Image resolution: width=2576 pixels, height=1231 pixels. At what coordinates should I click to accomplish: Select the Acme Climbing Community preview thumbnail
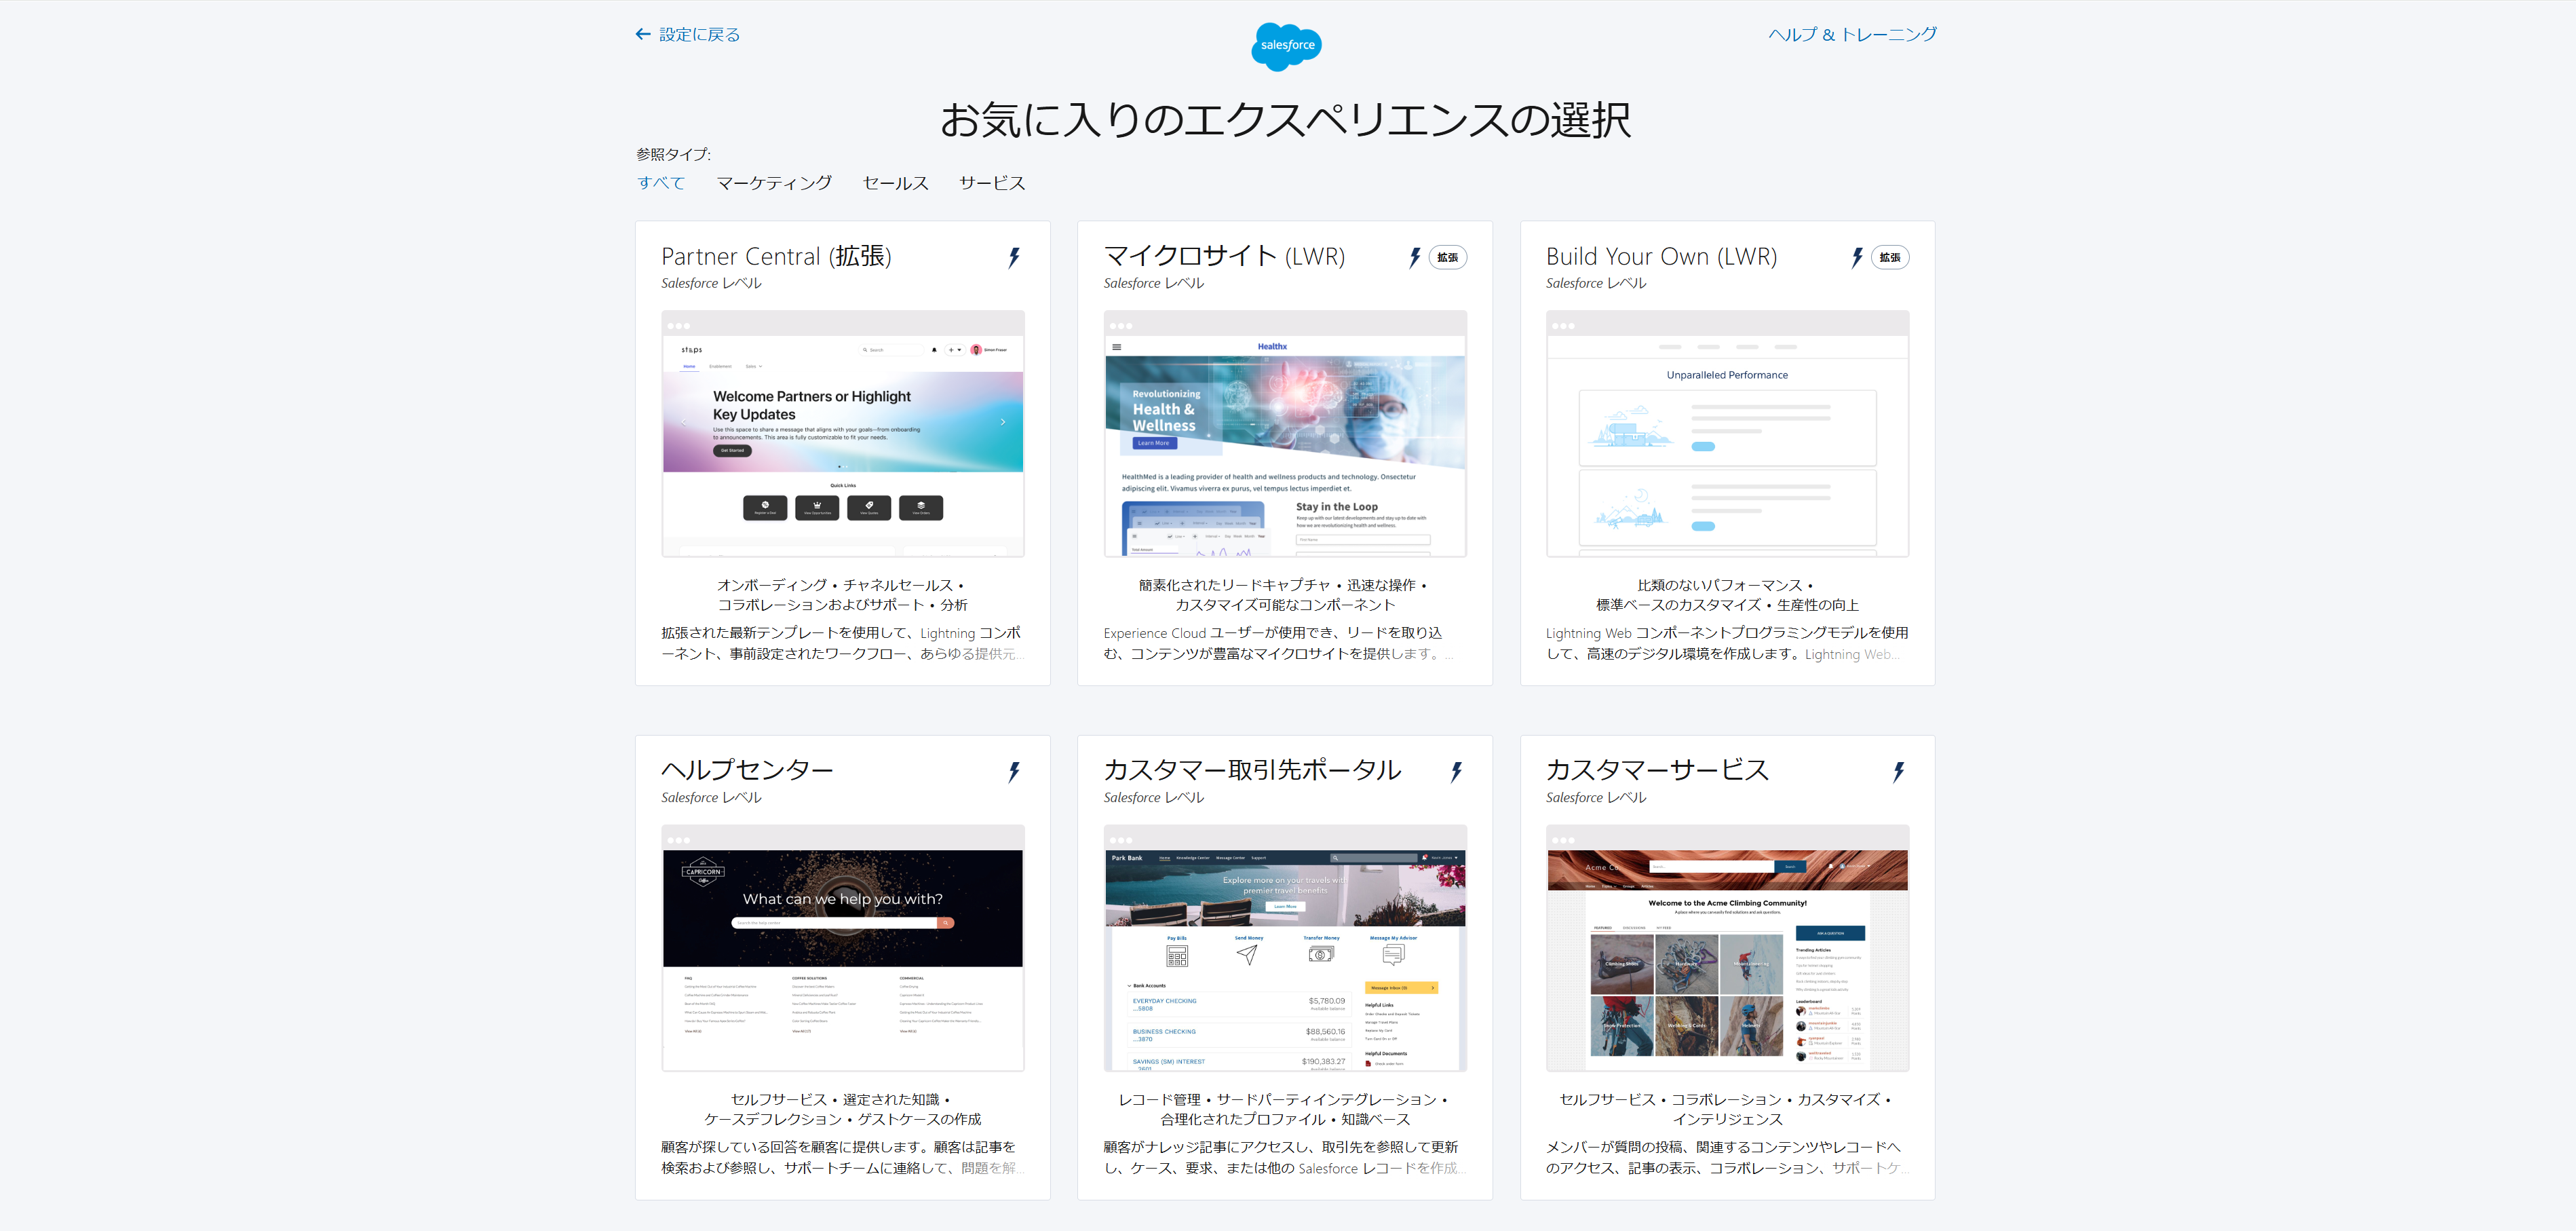pyautogui.click(x=1727, y=948)
